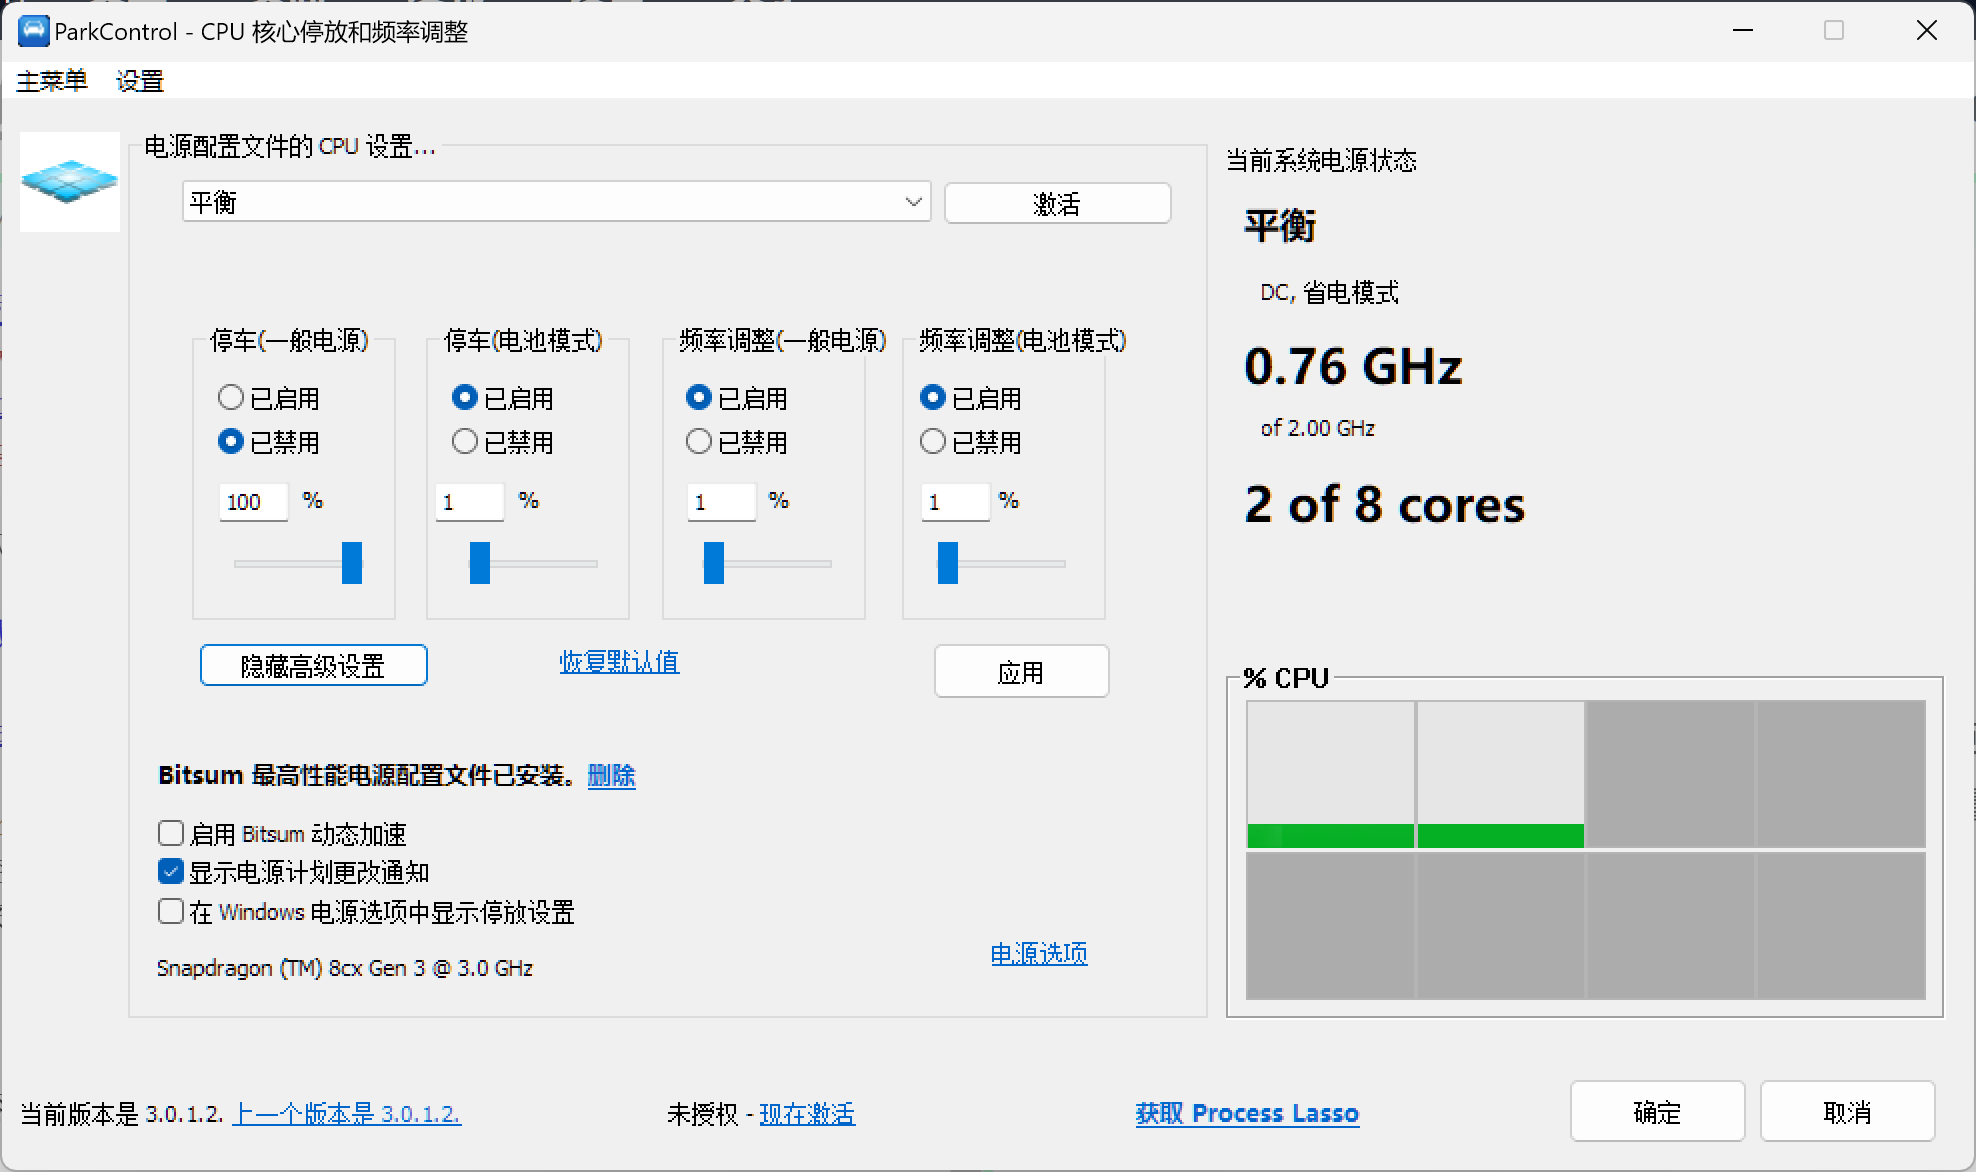Open the 主菜单 menu

pos(52,81)
